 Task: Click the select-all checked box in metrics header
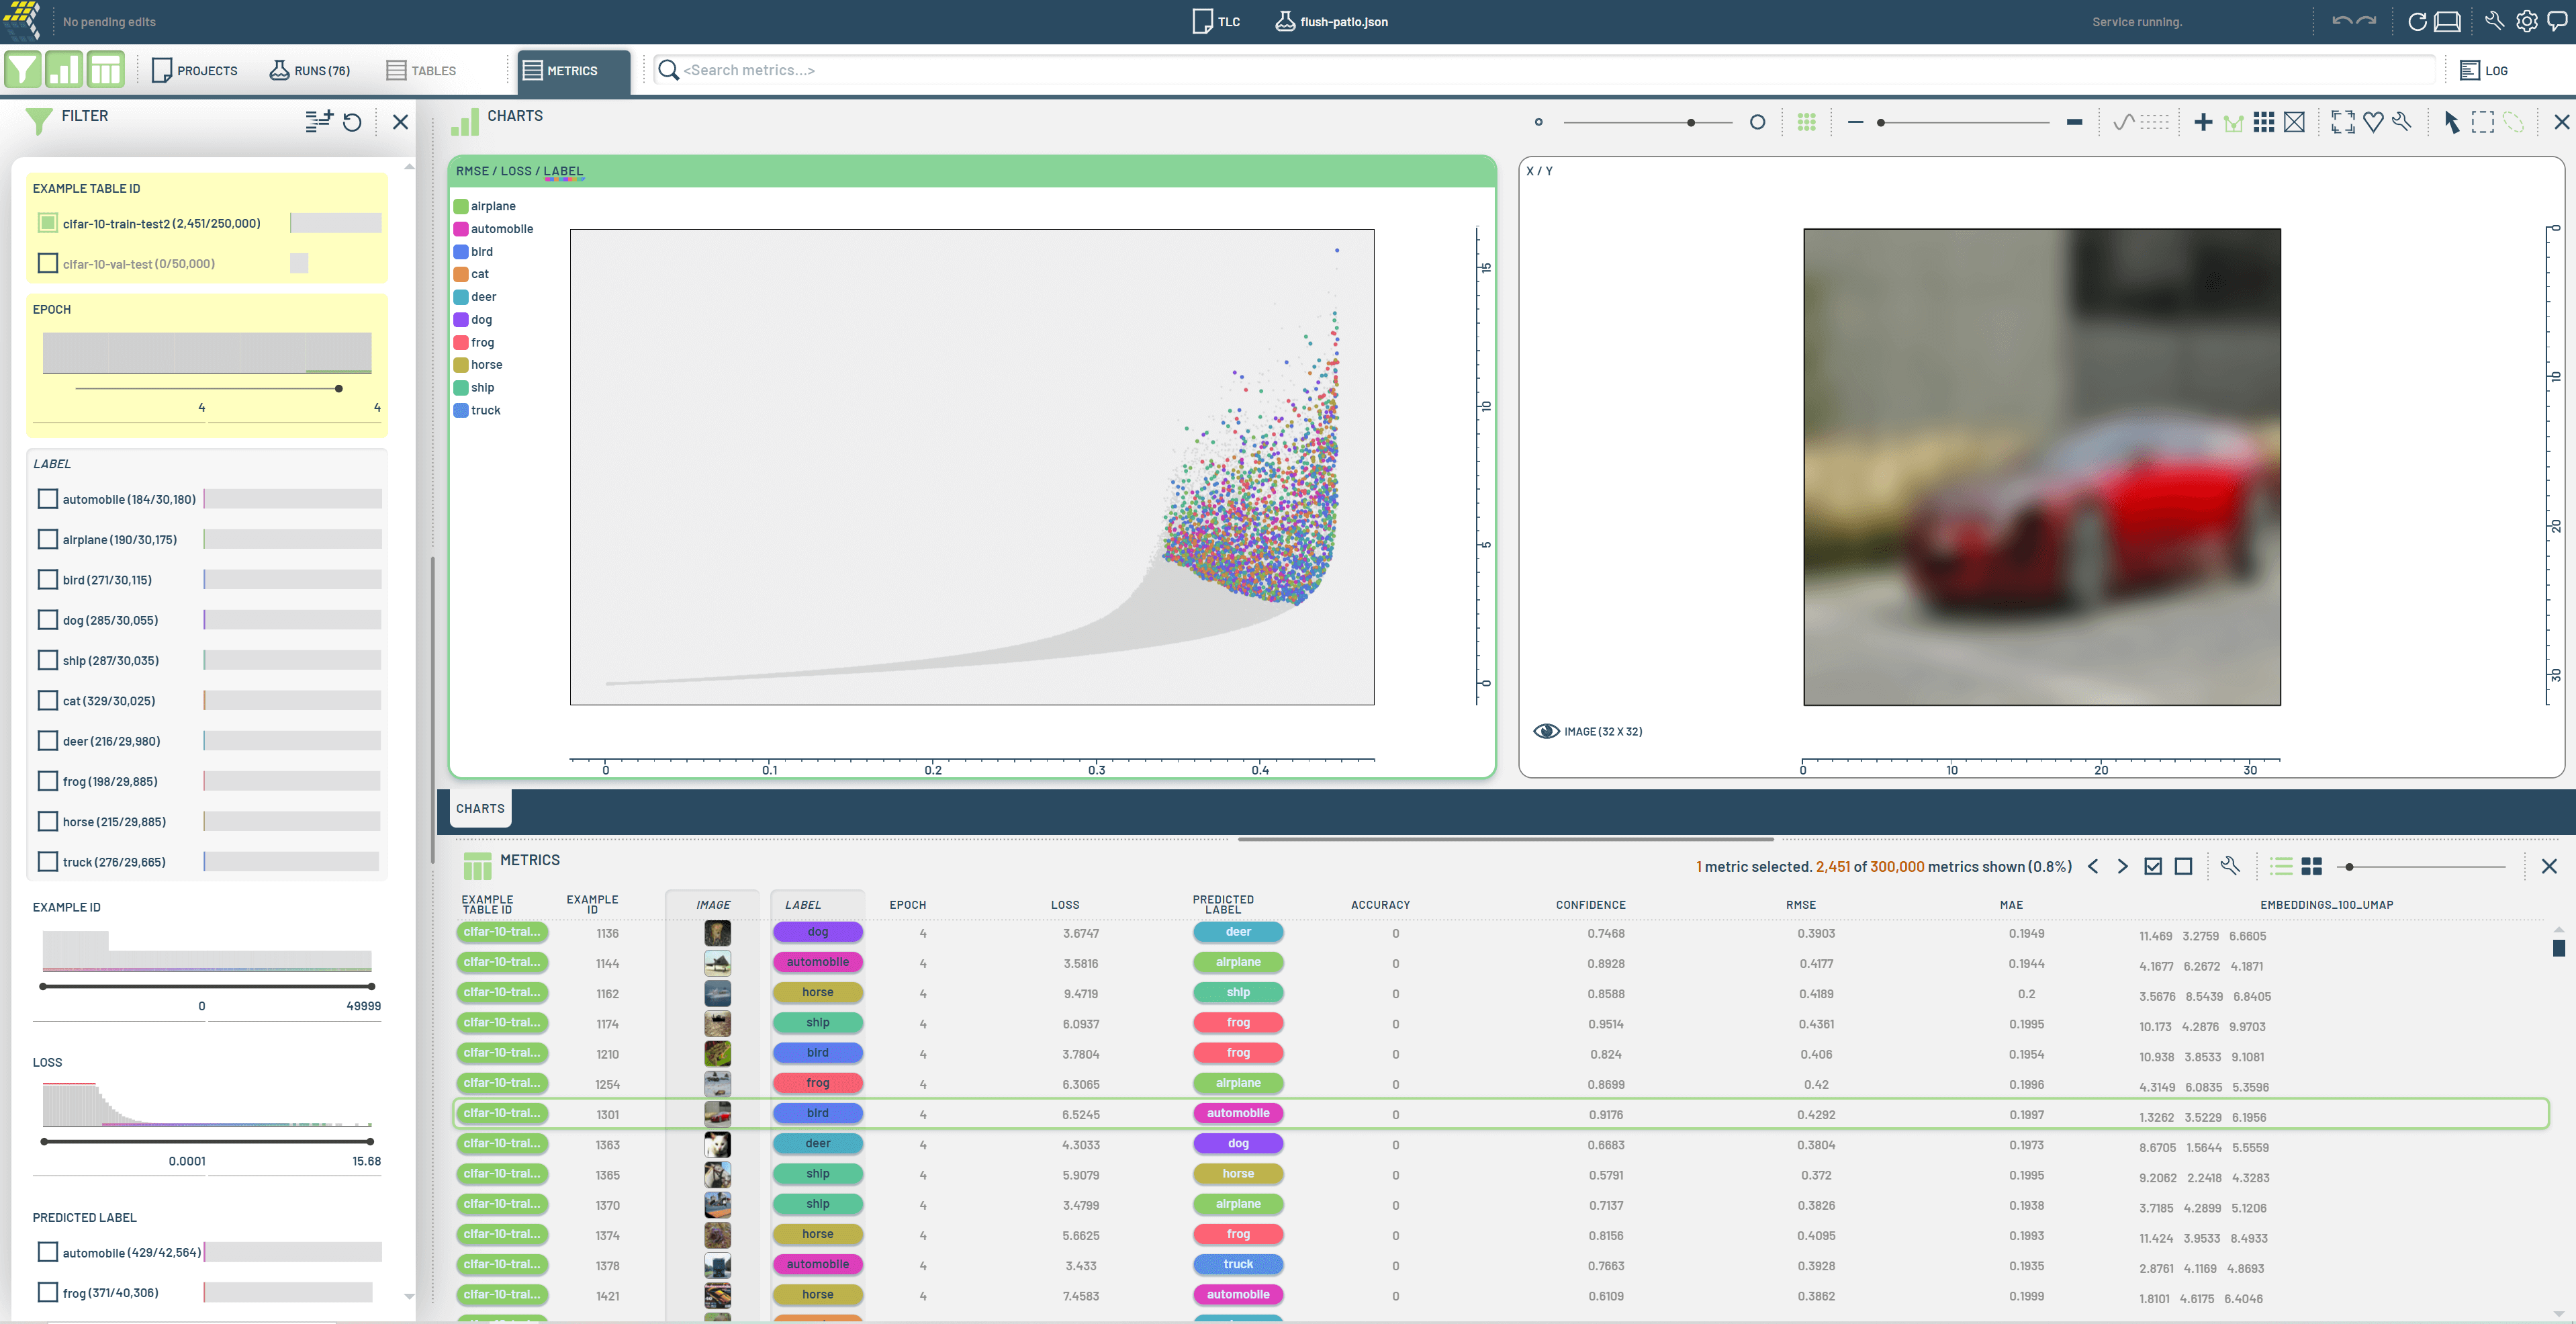pyautogui.click(x=2153, y=866)
